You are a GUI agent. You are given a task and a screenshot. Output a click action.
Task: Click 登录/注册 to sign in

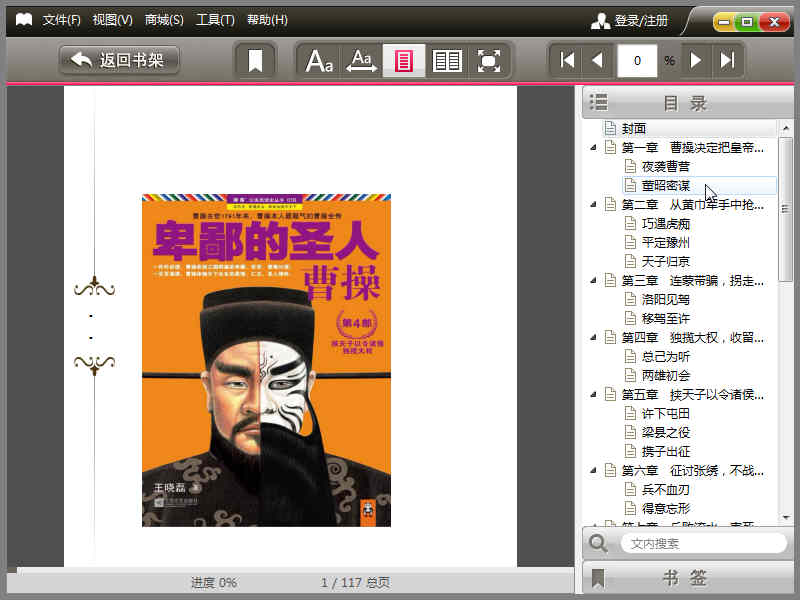pos(630,21)
